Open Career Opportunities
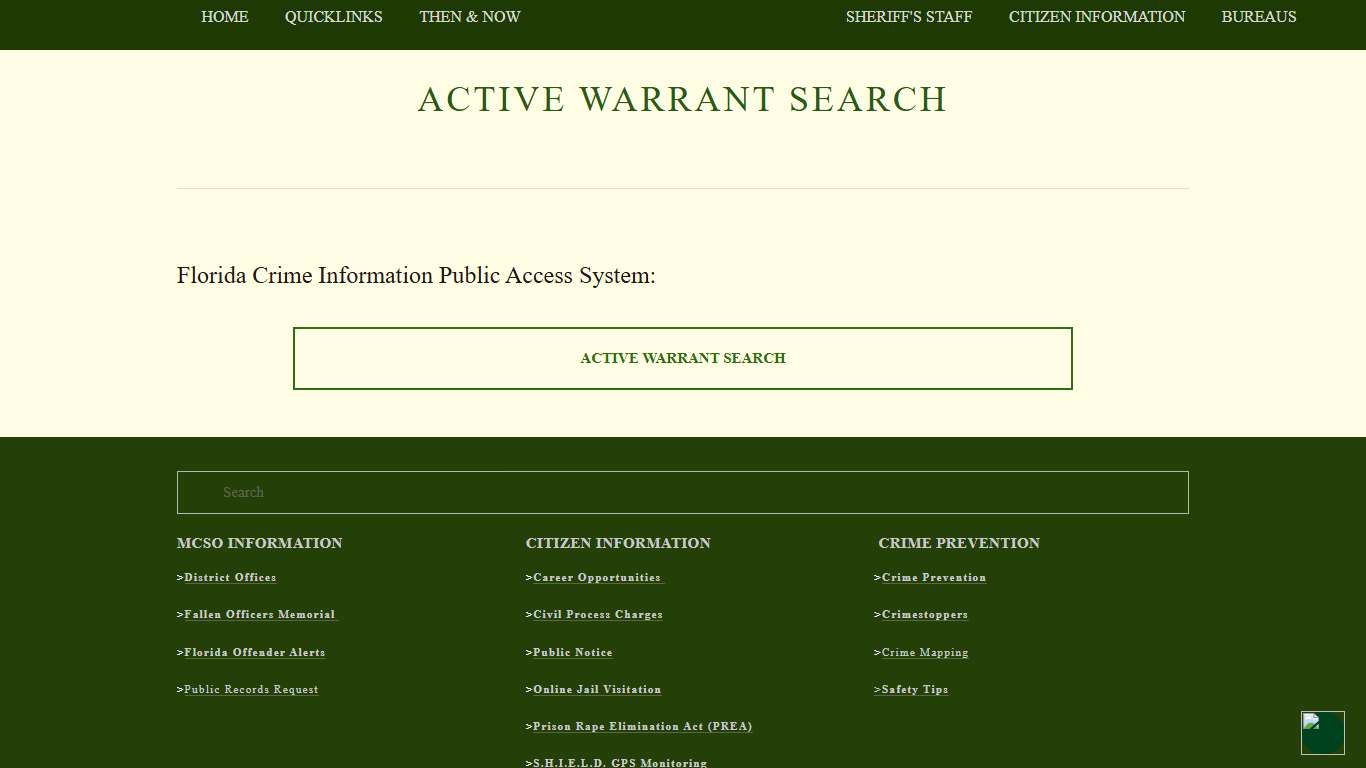The height and width of the screenshot is (768, 1366). click(597, 577)
